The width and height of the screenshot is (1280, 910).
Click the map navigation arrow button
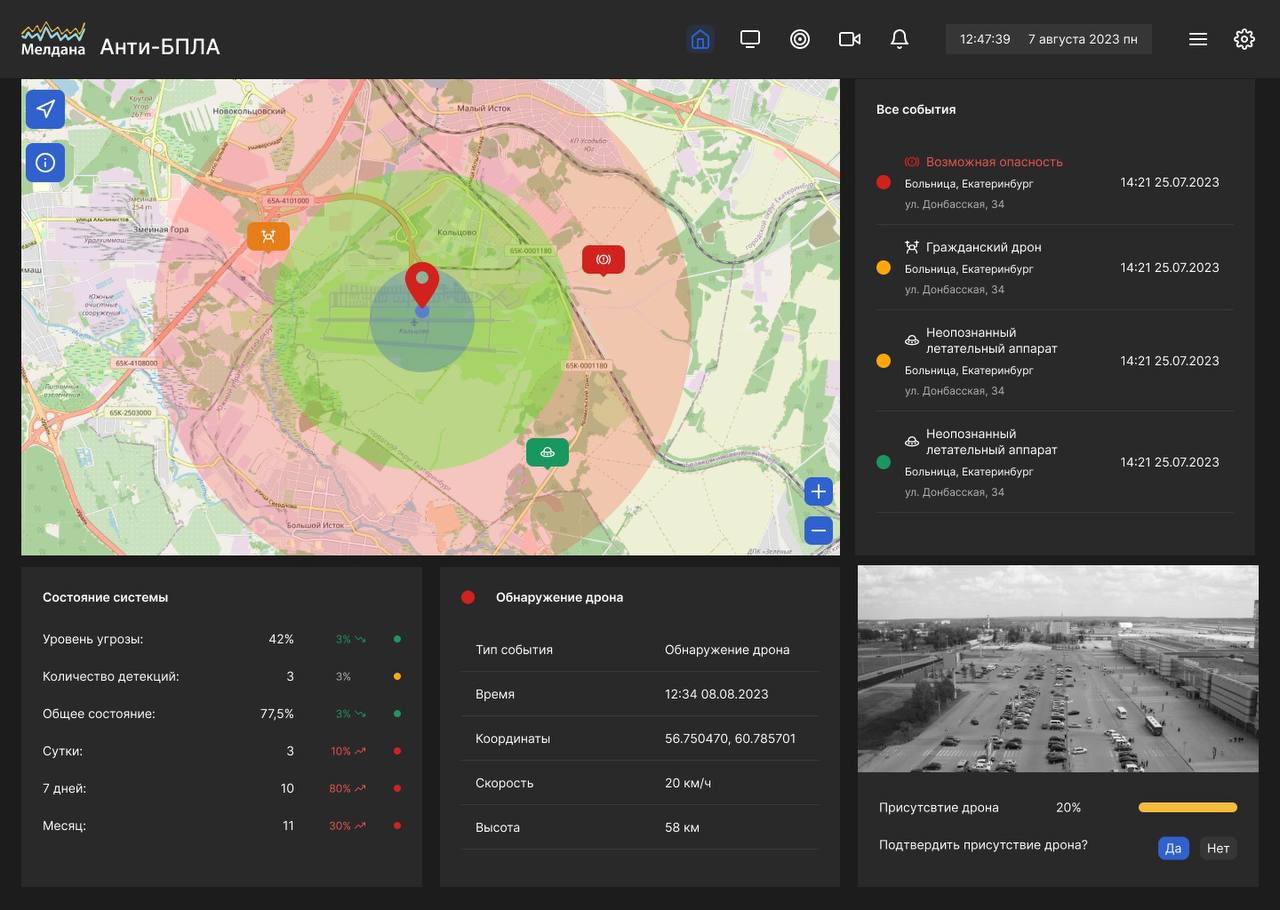click(x=45, y=109)
